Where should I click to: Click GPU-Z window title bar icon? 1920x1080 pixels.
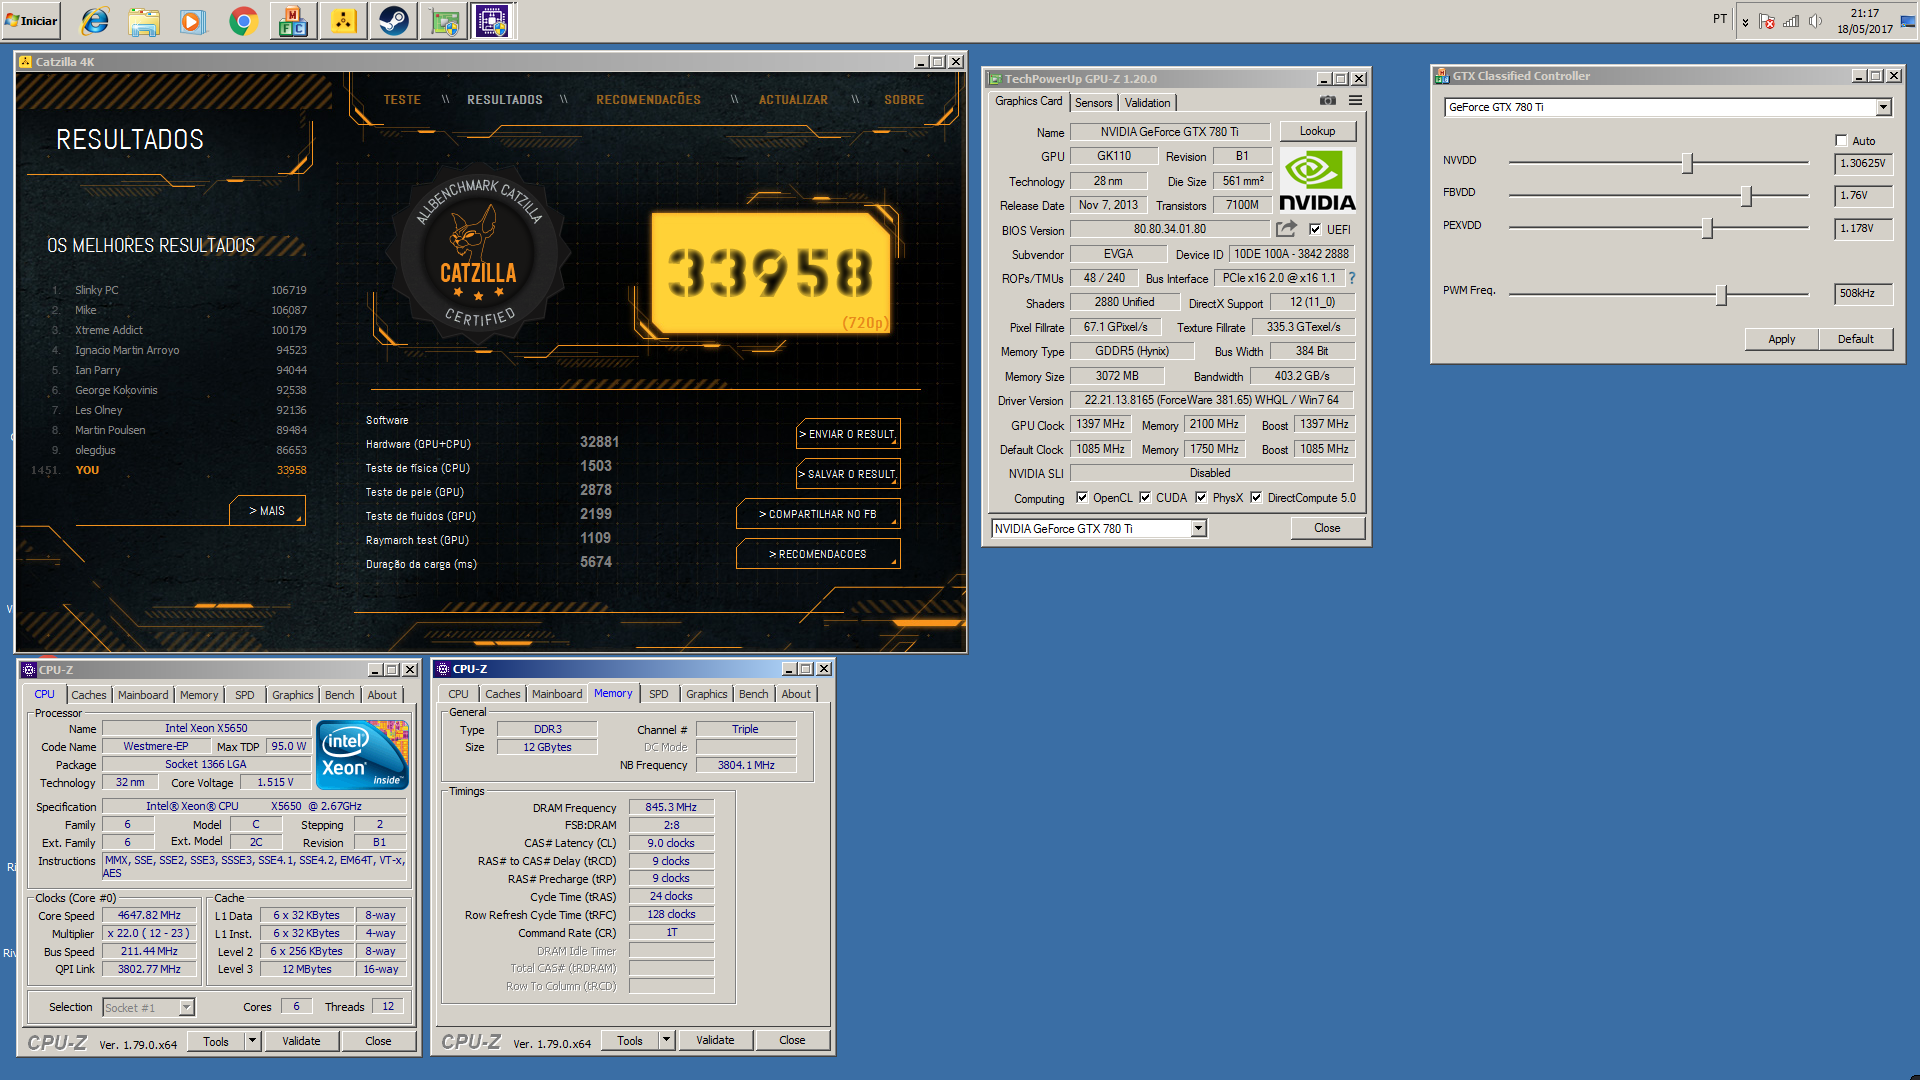point(995,79)
